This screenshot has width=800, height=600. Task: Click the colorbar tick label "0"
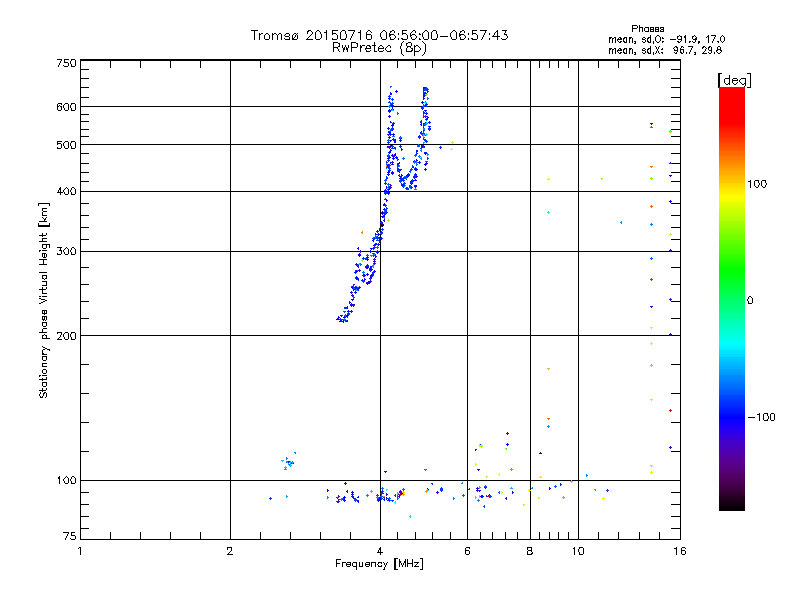click(x=750, y=301)
